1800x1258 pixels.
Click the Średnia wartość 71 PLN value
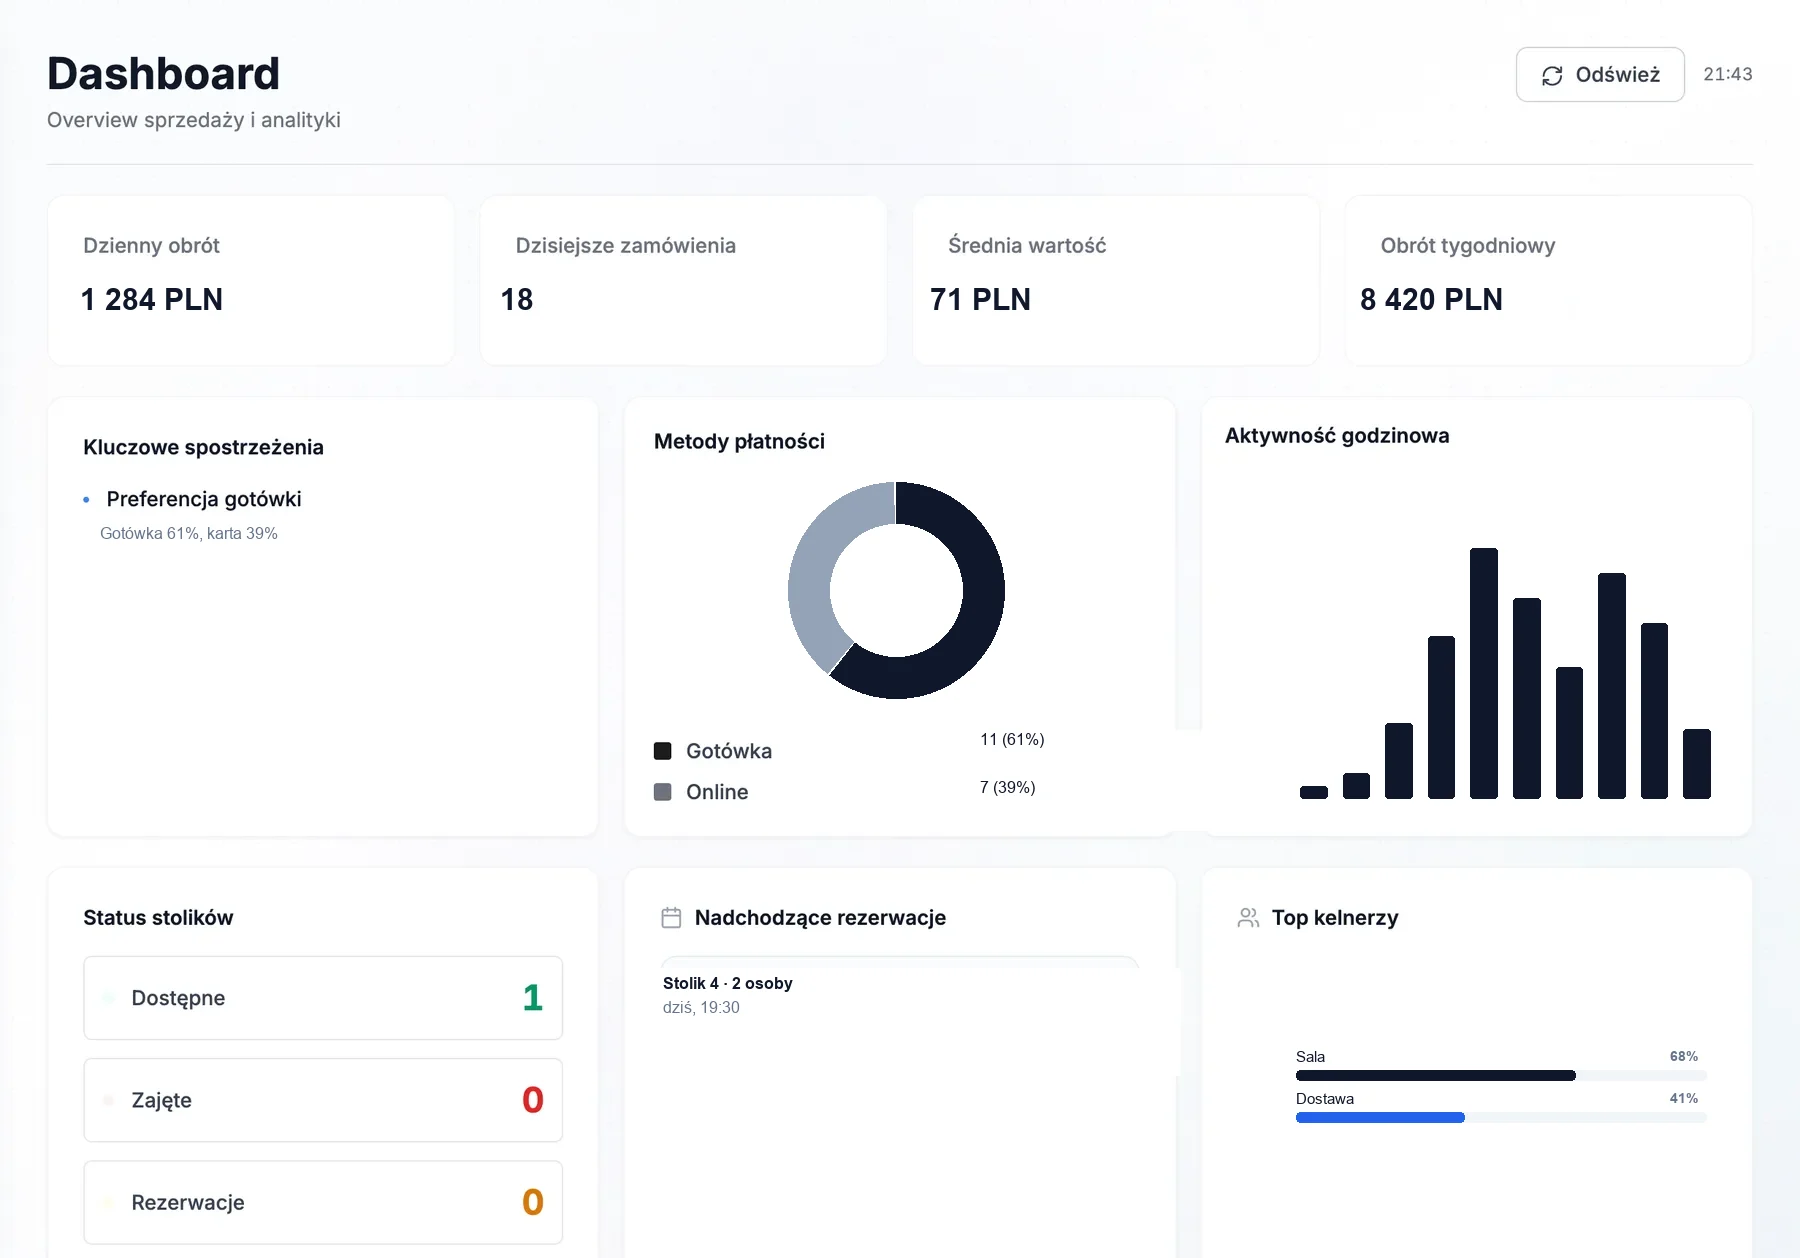[x=980, y=300]
